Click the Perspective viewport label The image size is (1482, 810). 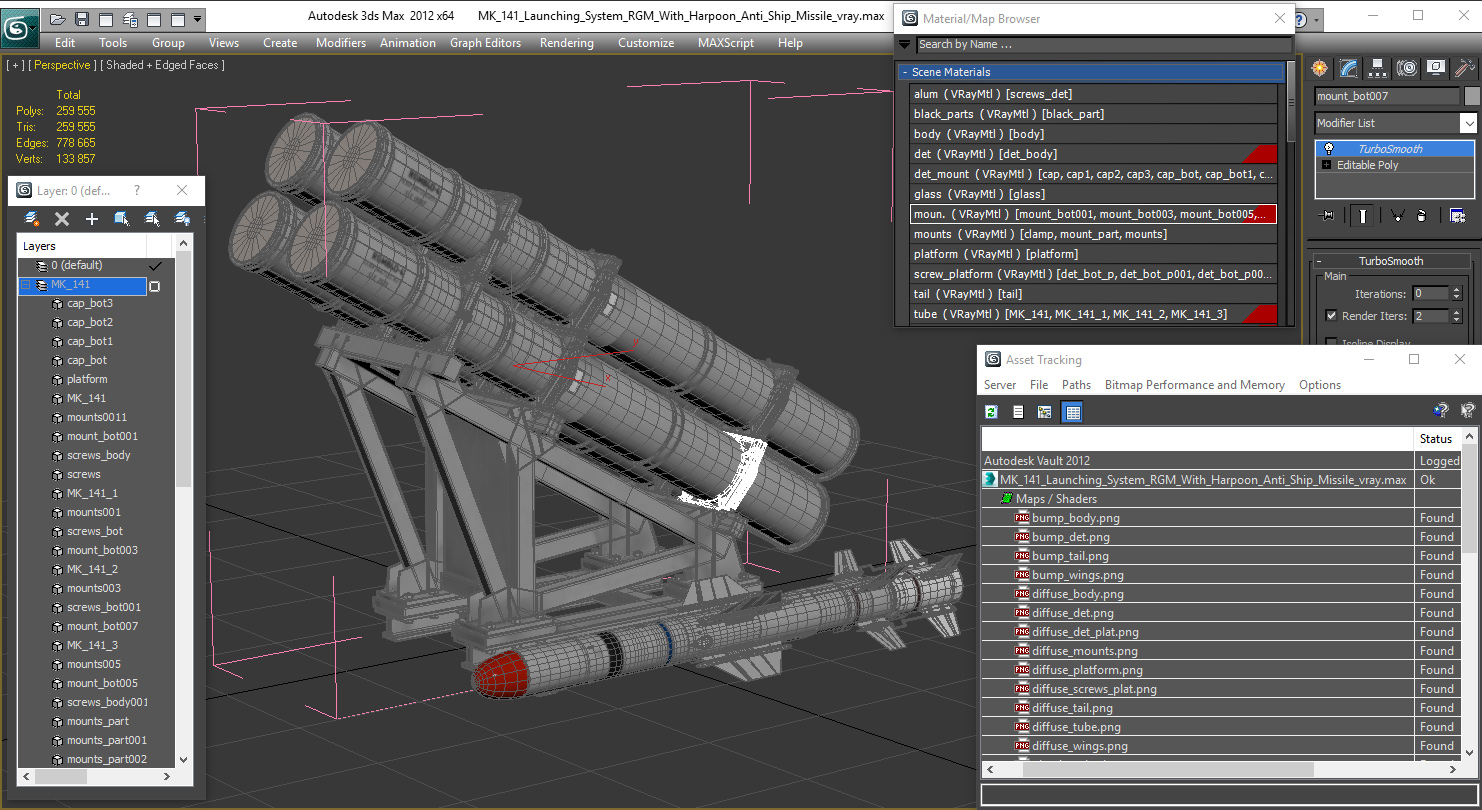[63, 65]
